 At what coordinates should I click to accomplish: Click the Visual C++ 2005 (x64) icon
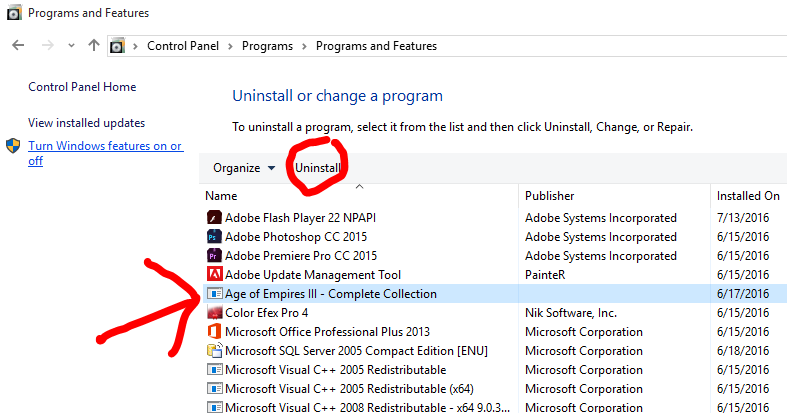pyautogui.click(x=214, y=389)
